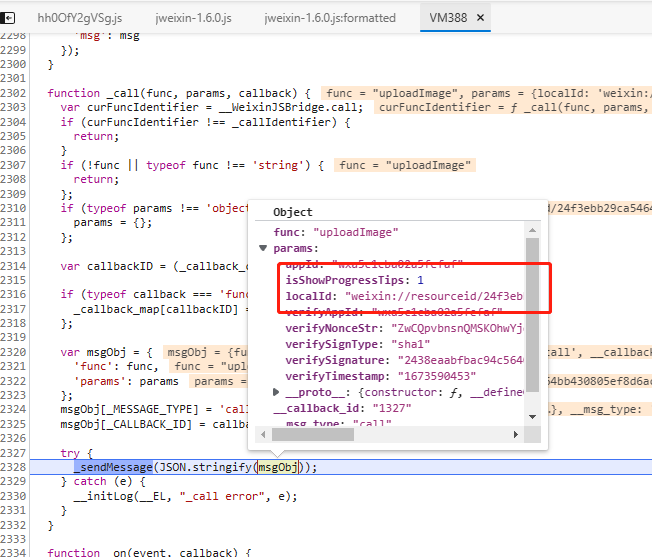652x557 pixels.
Task: Click the popup's horizontal scrollbar right arrow
Action: point(516,434)
